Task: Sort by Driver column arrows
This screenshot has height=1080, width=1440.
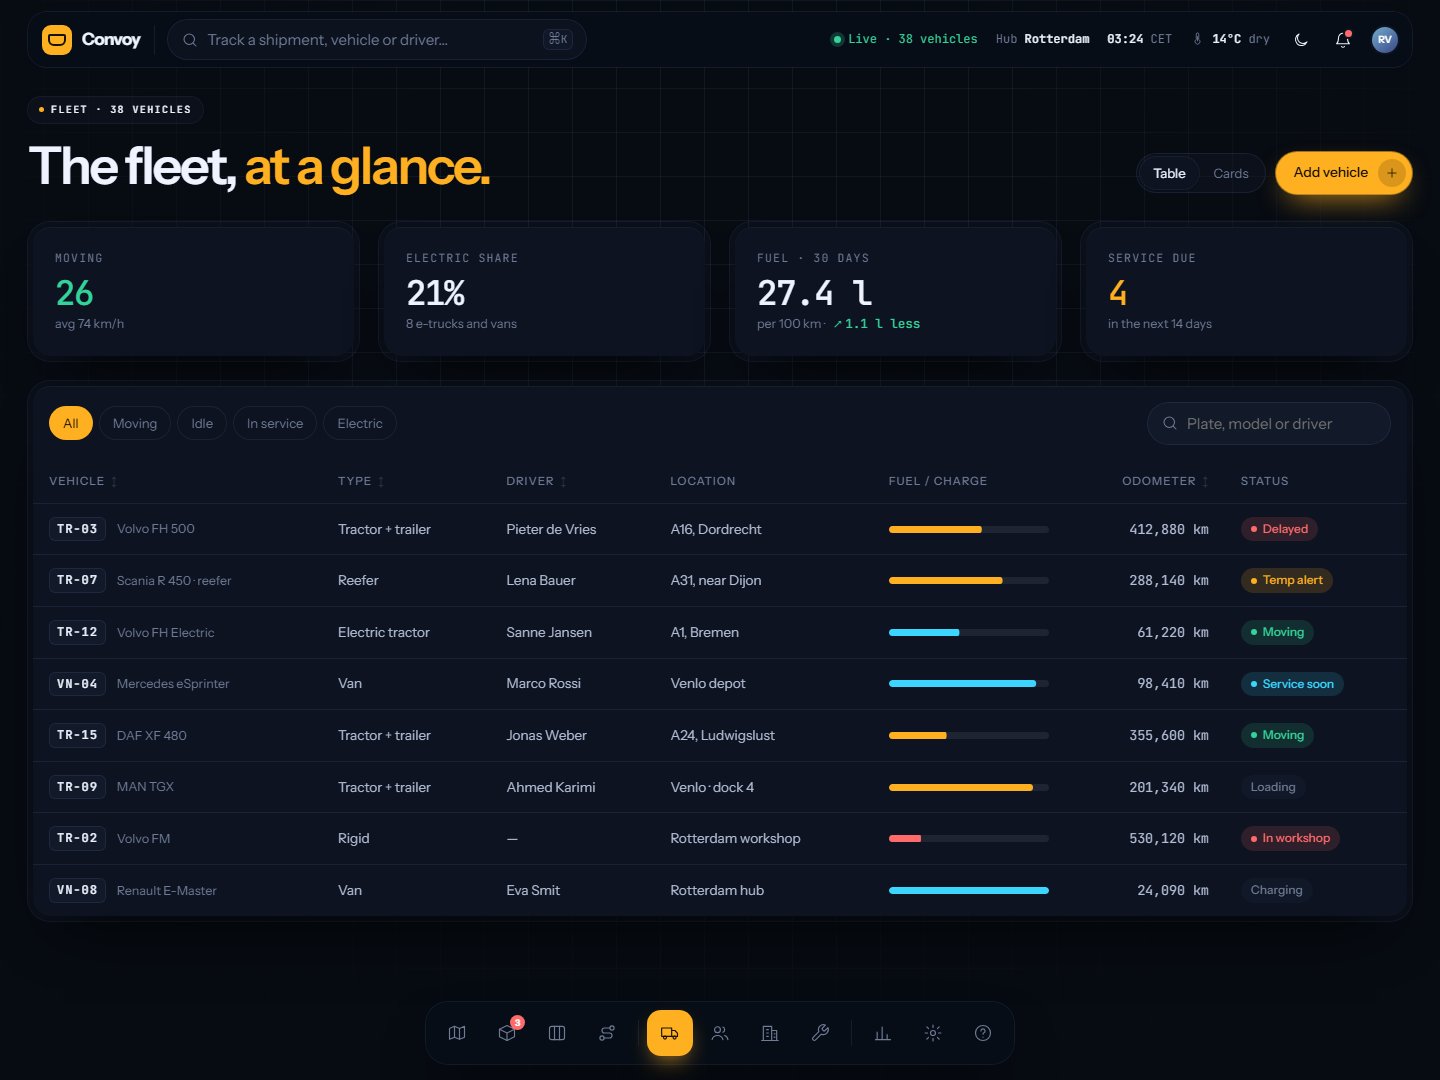Action: (x=564, y=482)
